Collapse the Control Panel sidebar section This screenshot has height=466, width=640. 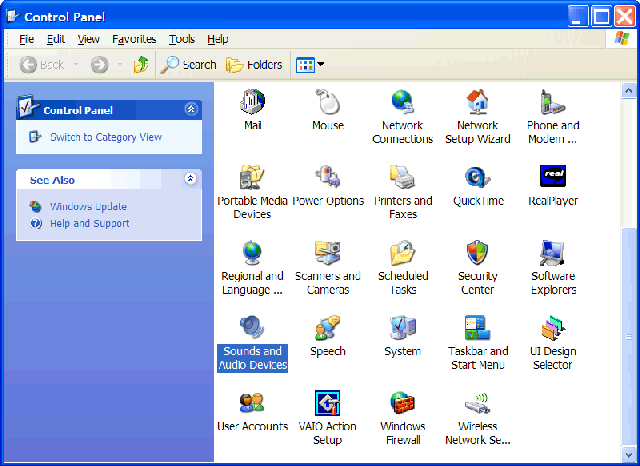click(x=191, y=109)
